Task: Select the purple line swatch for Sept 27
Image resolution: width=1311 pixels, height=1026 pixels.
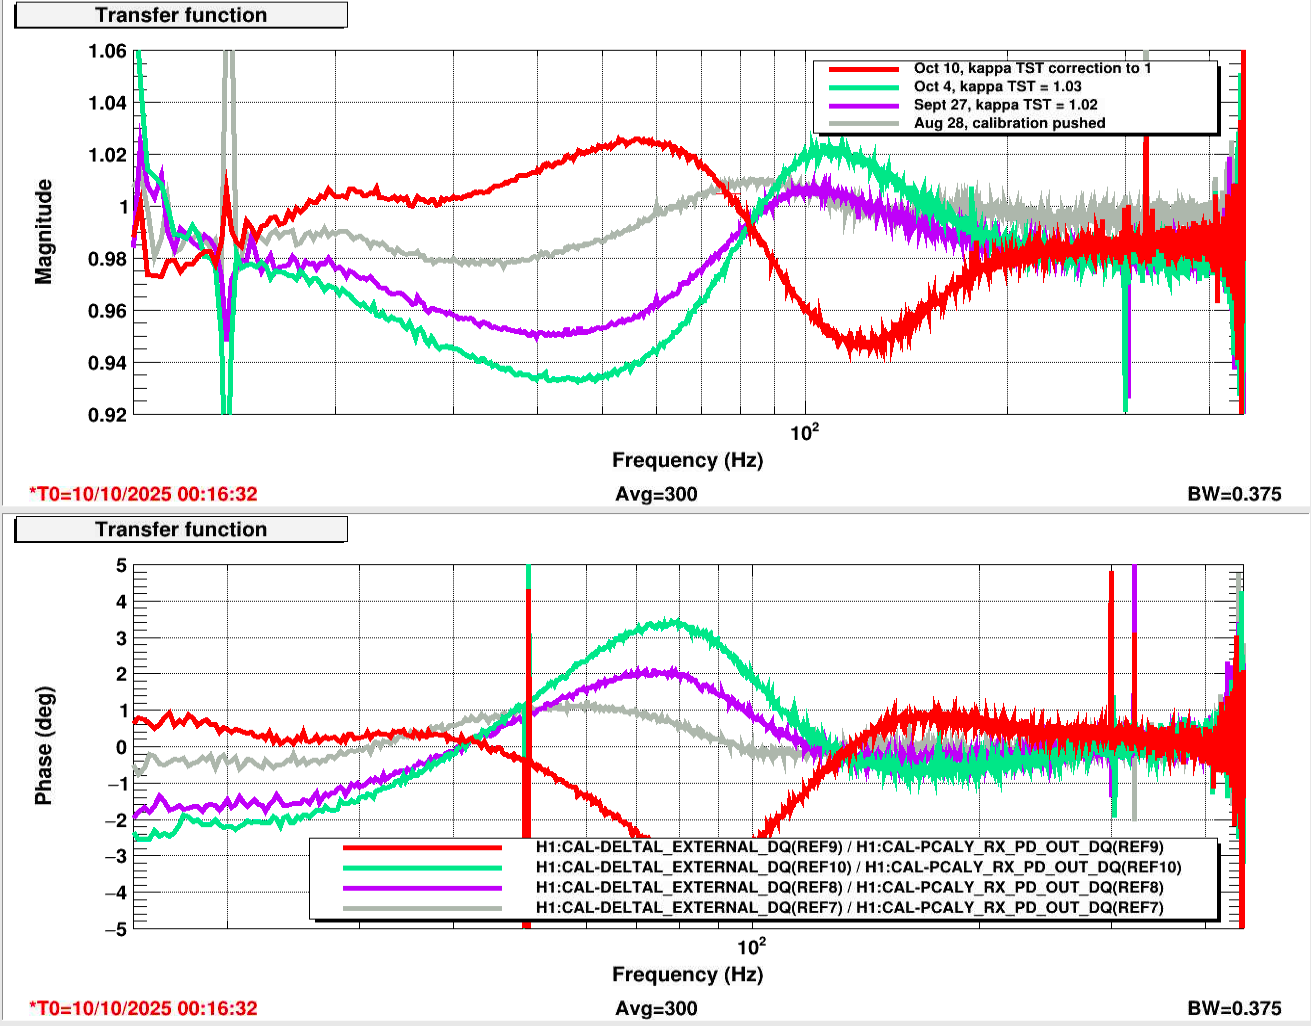Action: click(x=863, y=105)
